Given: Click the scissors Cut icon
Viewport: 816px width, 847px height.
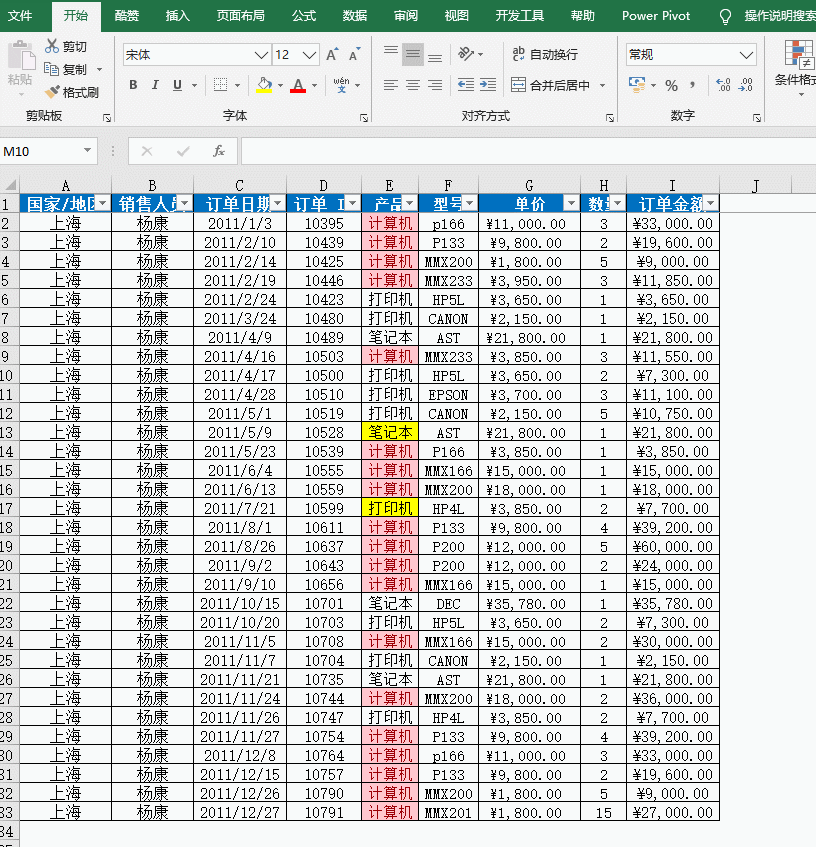Looking at the screenshot, I should 52,47.
